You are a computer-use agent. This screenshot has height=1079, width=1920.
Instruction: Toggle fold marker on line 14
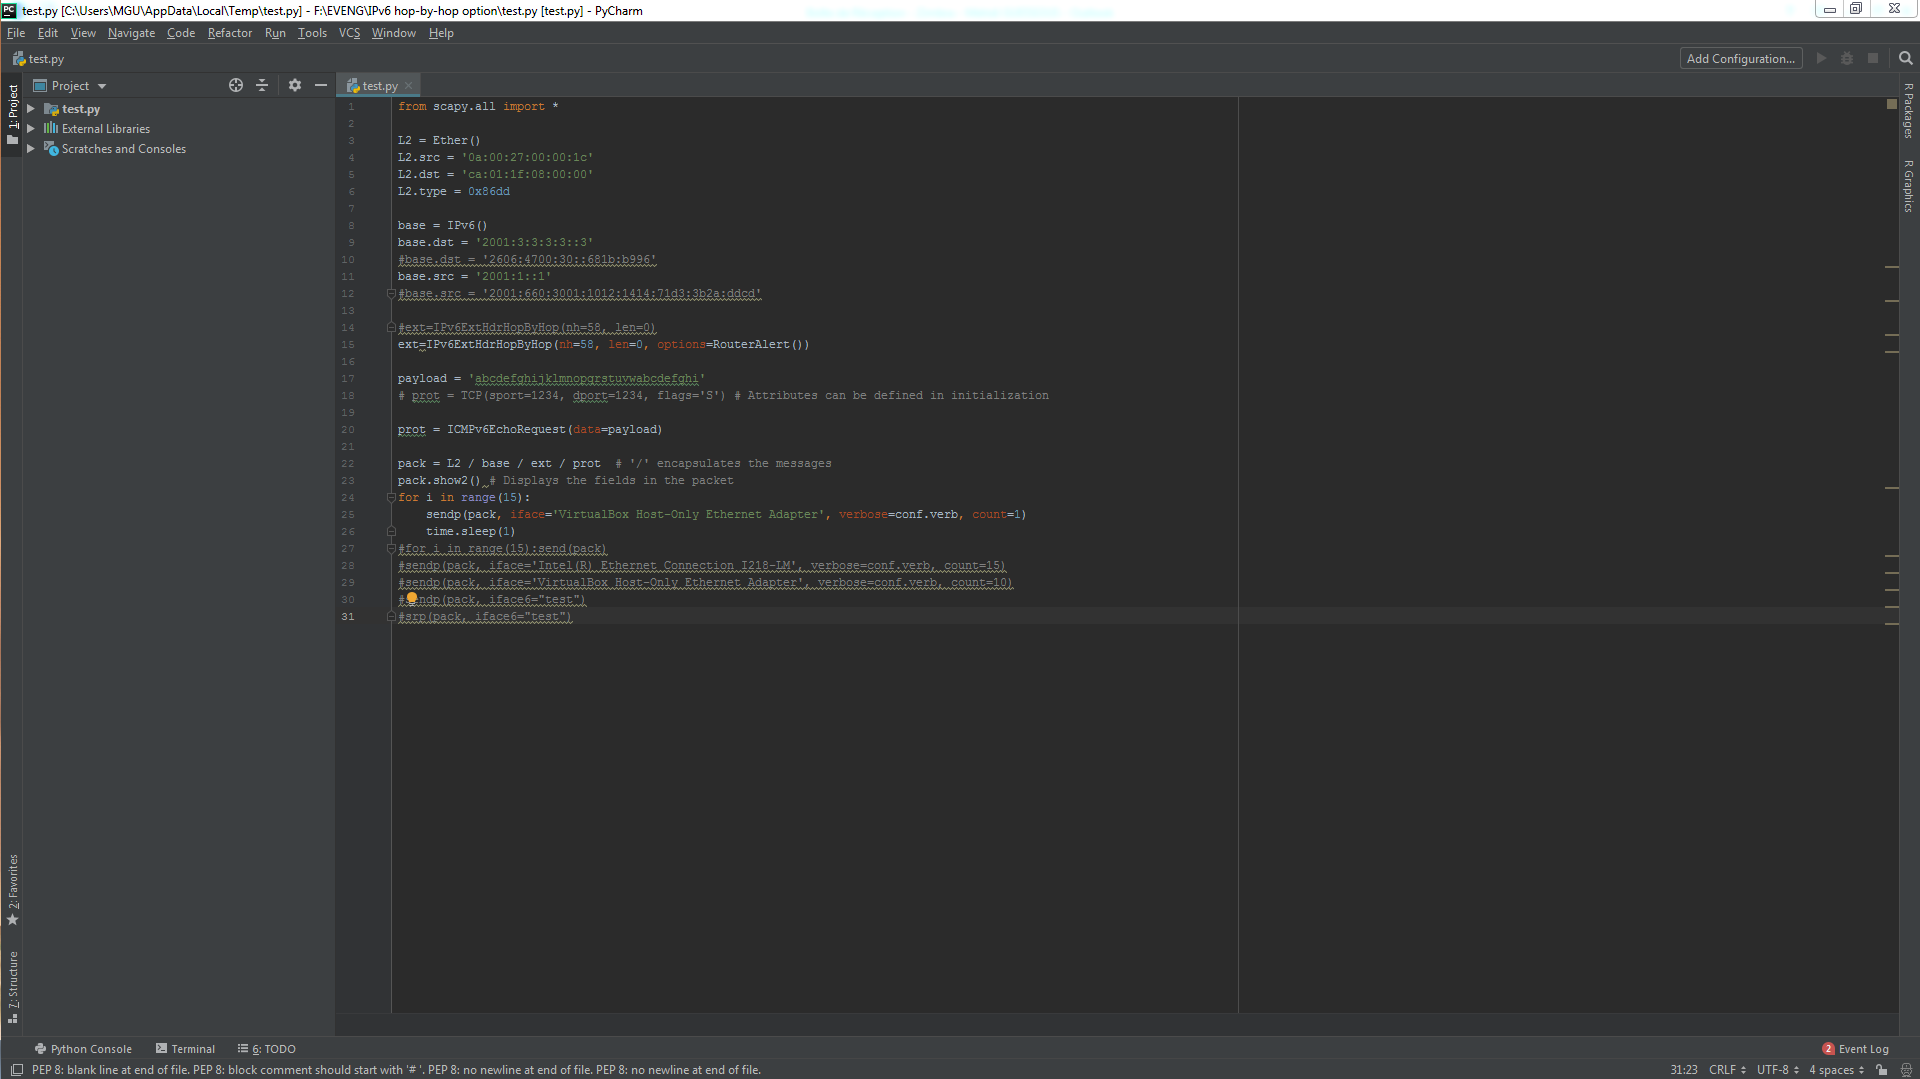[391, 327]
